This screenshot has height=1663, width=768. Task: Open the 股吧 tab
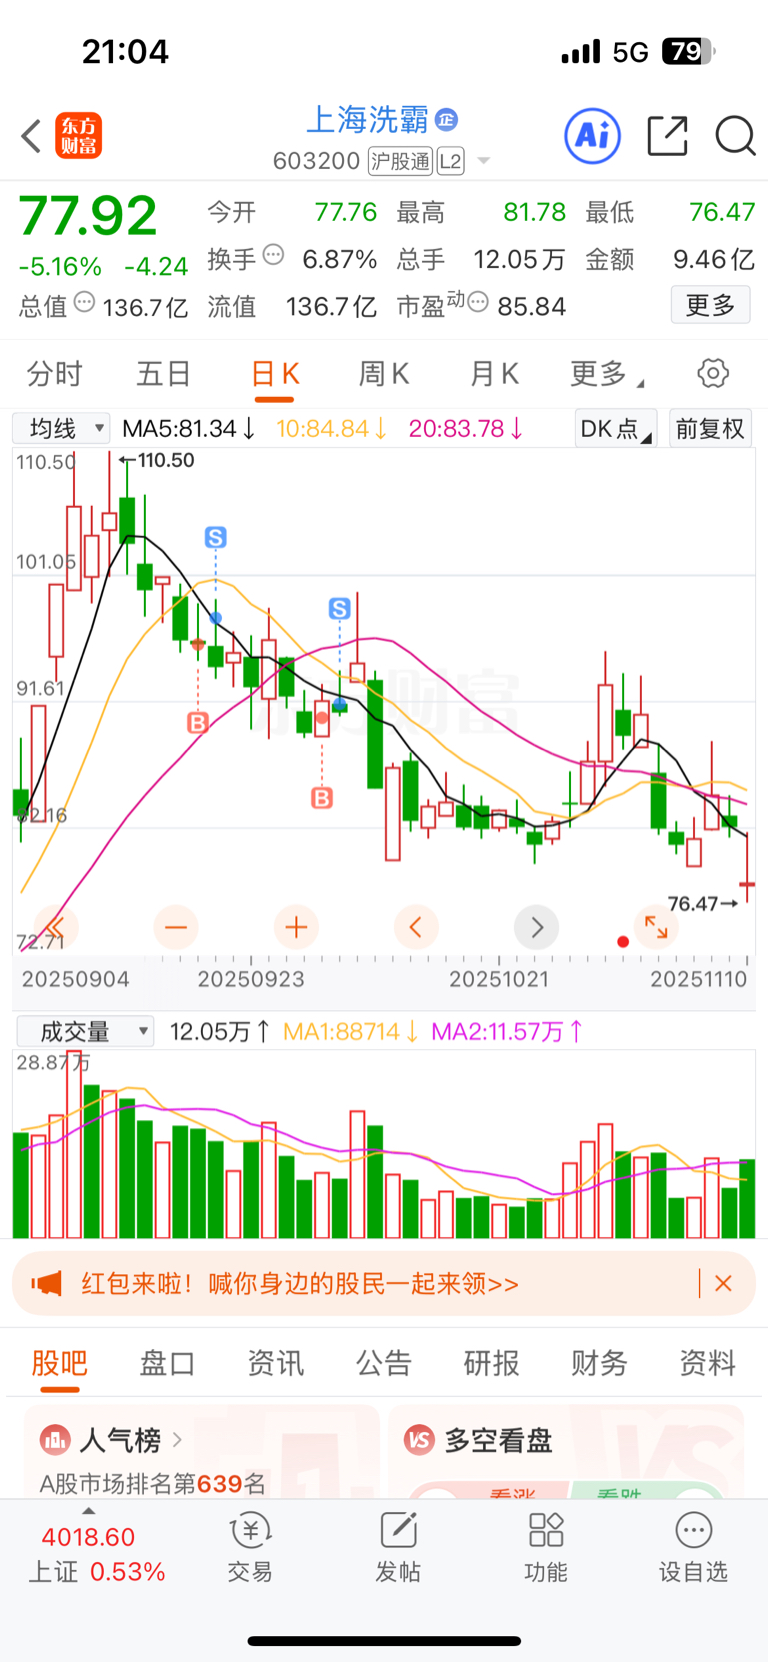point(60,1363)
